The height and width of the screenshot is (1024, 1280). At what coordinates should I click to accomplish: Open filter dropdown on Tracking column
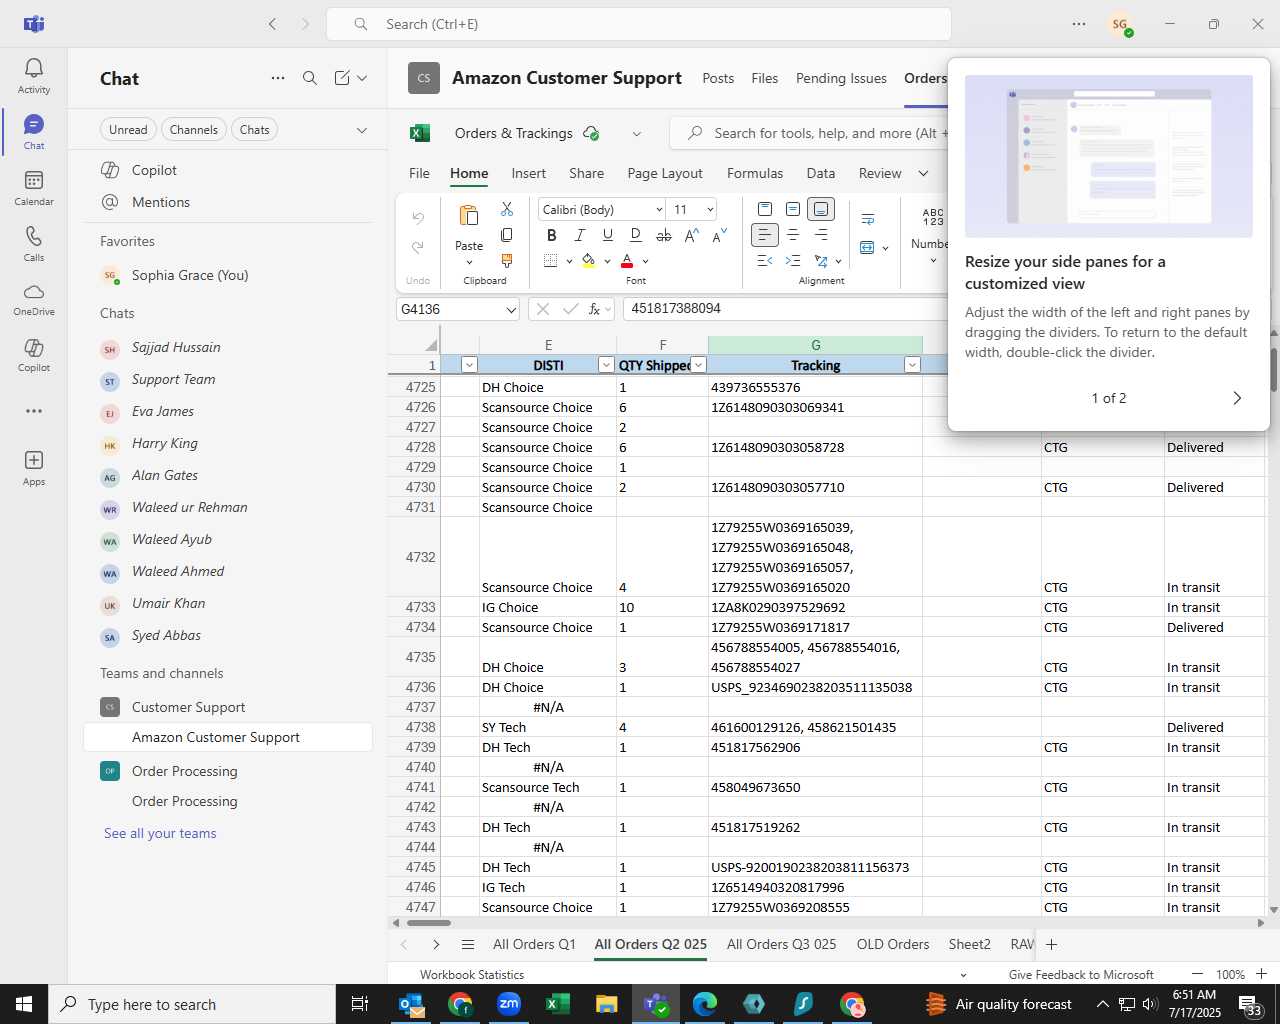[911, 365]
